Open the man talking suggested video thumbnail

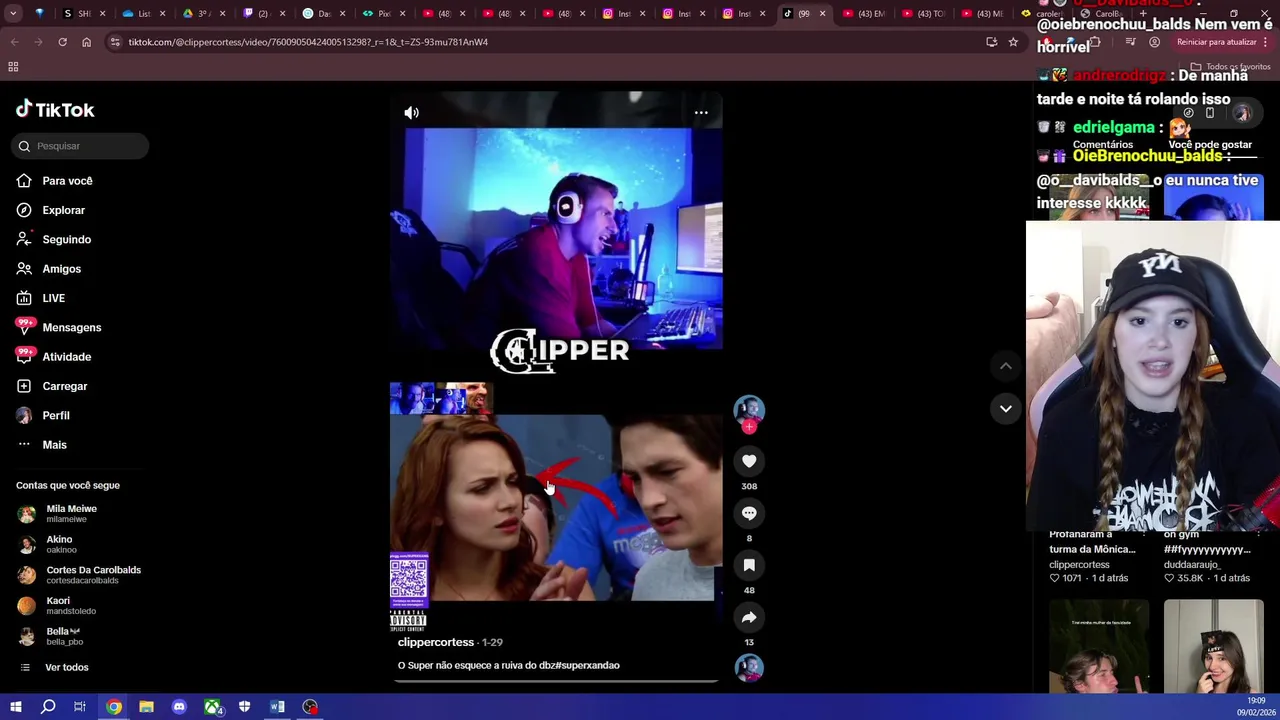point(1099,646)
